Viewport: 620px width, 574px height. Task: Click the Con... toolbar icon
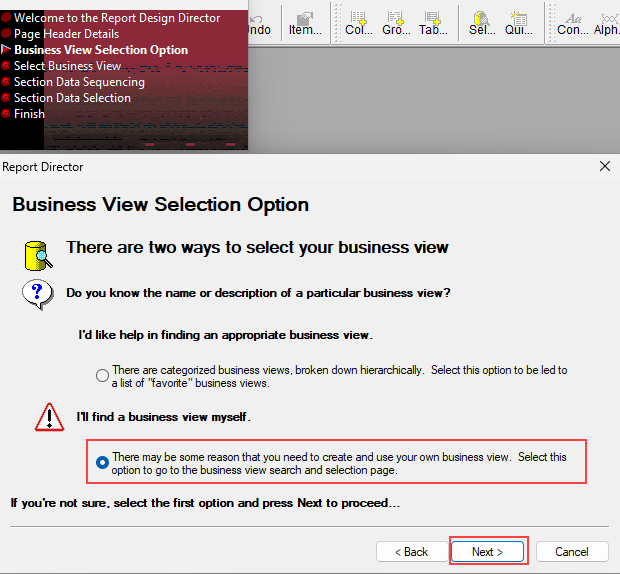coord(573,25)
